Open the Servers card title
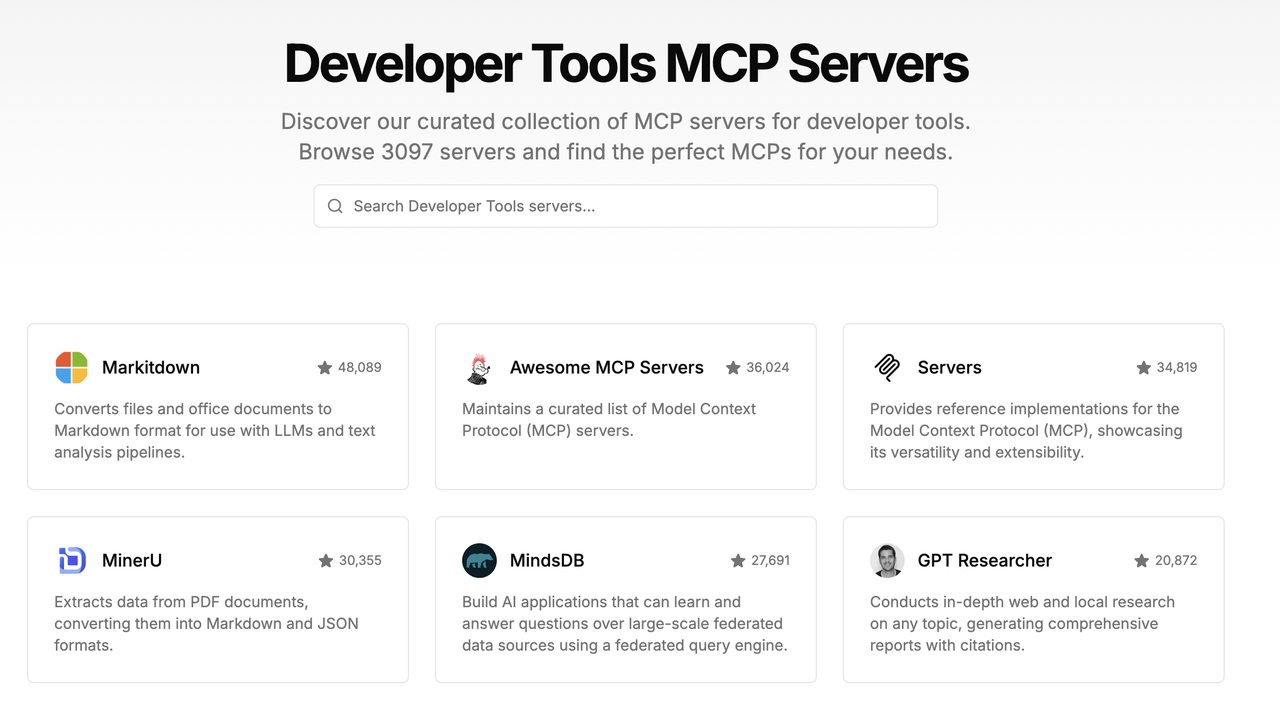The height and width of the screenshot is (707, 1280). point(950,367)
